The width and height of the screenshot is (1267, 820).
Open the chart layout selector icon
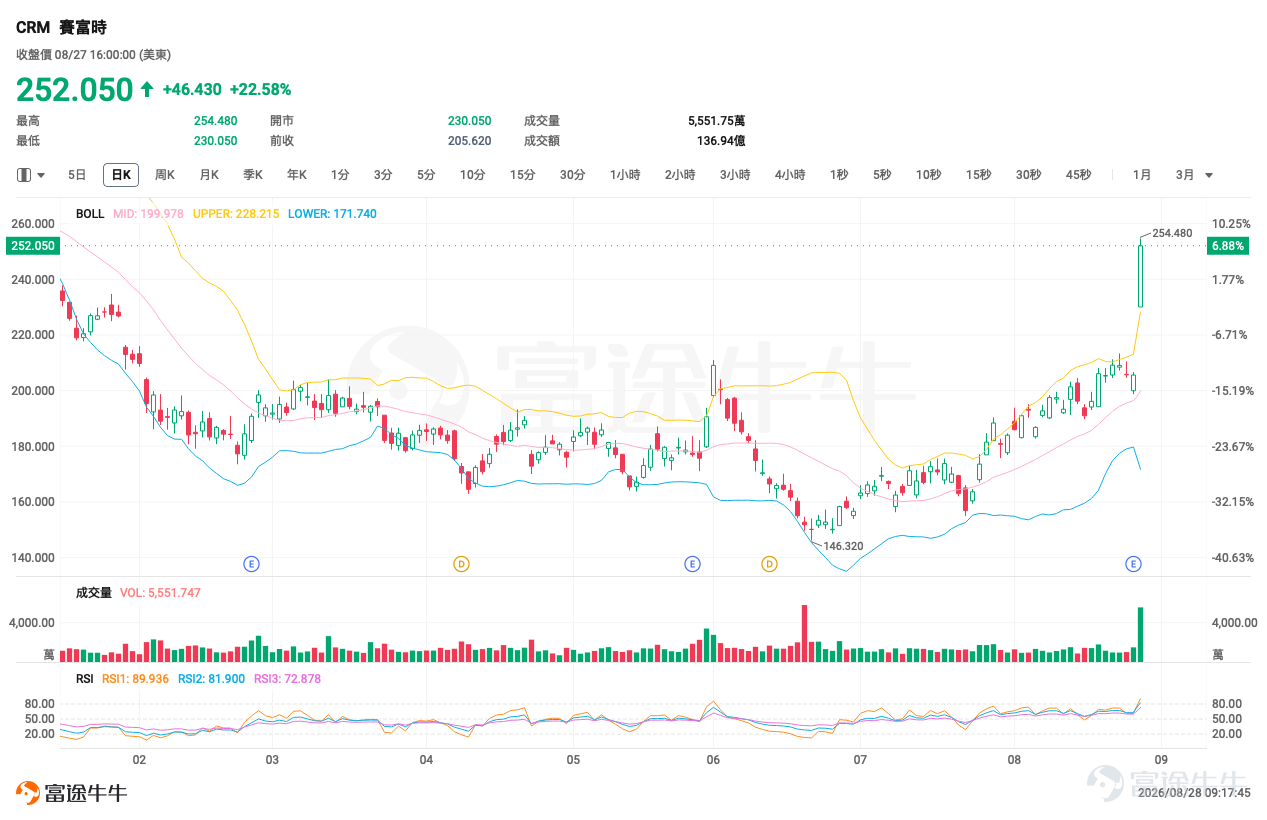pyautogui.click(x=24, y=175)
